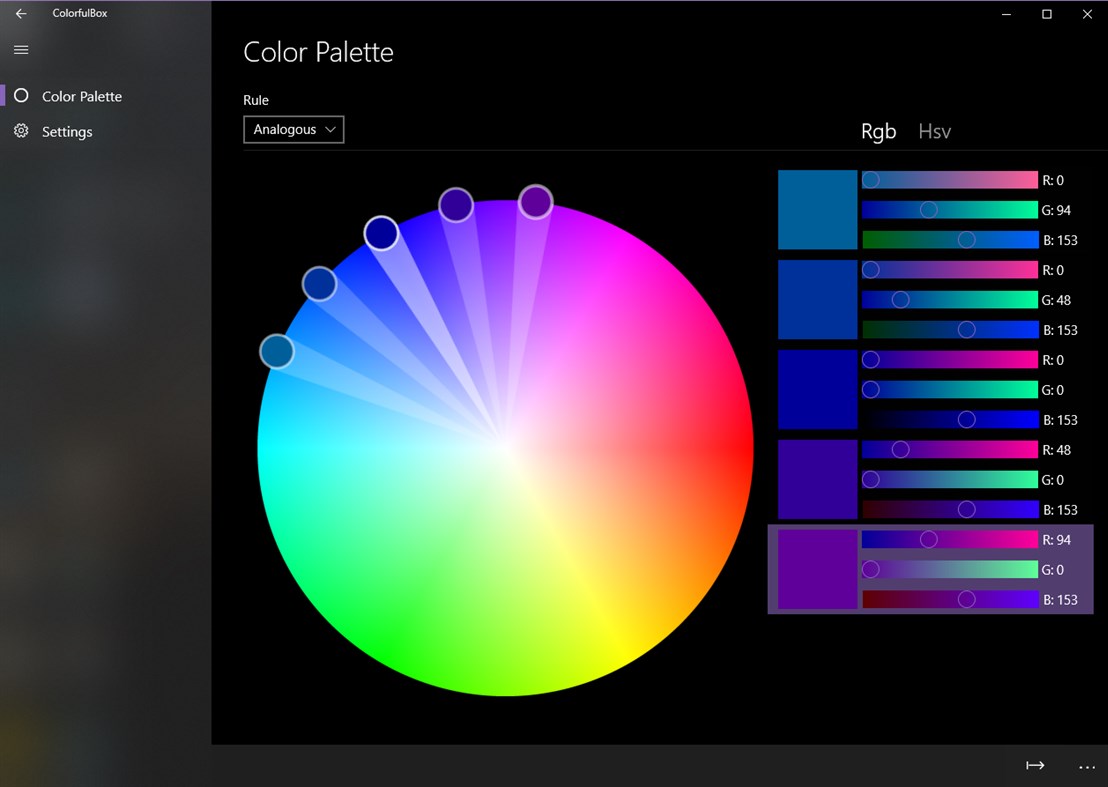The width and height of the screenshot is (1108, 787).
Task: Open the hamburger navigation menu
Action: (21, 50)
